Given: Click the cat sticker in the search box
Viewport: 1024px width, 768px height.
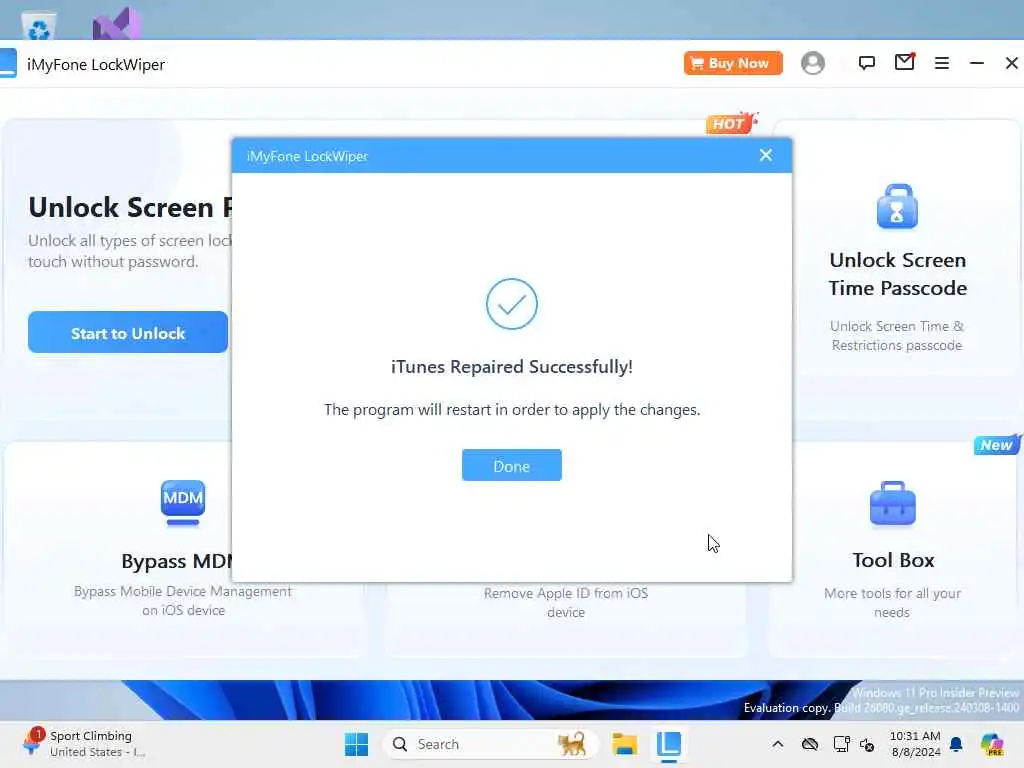Looking at the screenshot, I should coord(571,744).
